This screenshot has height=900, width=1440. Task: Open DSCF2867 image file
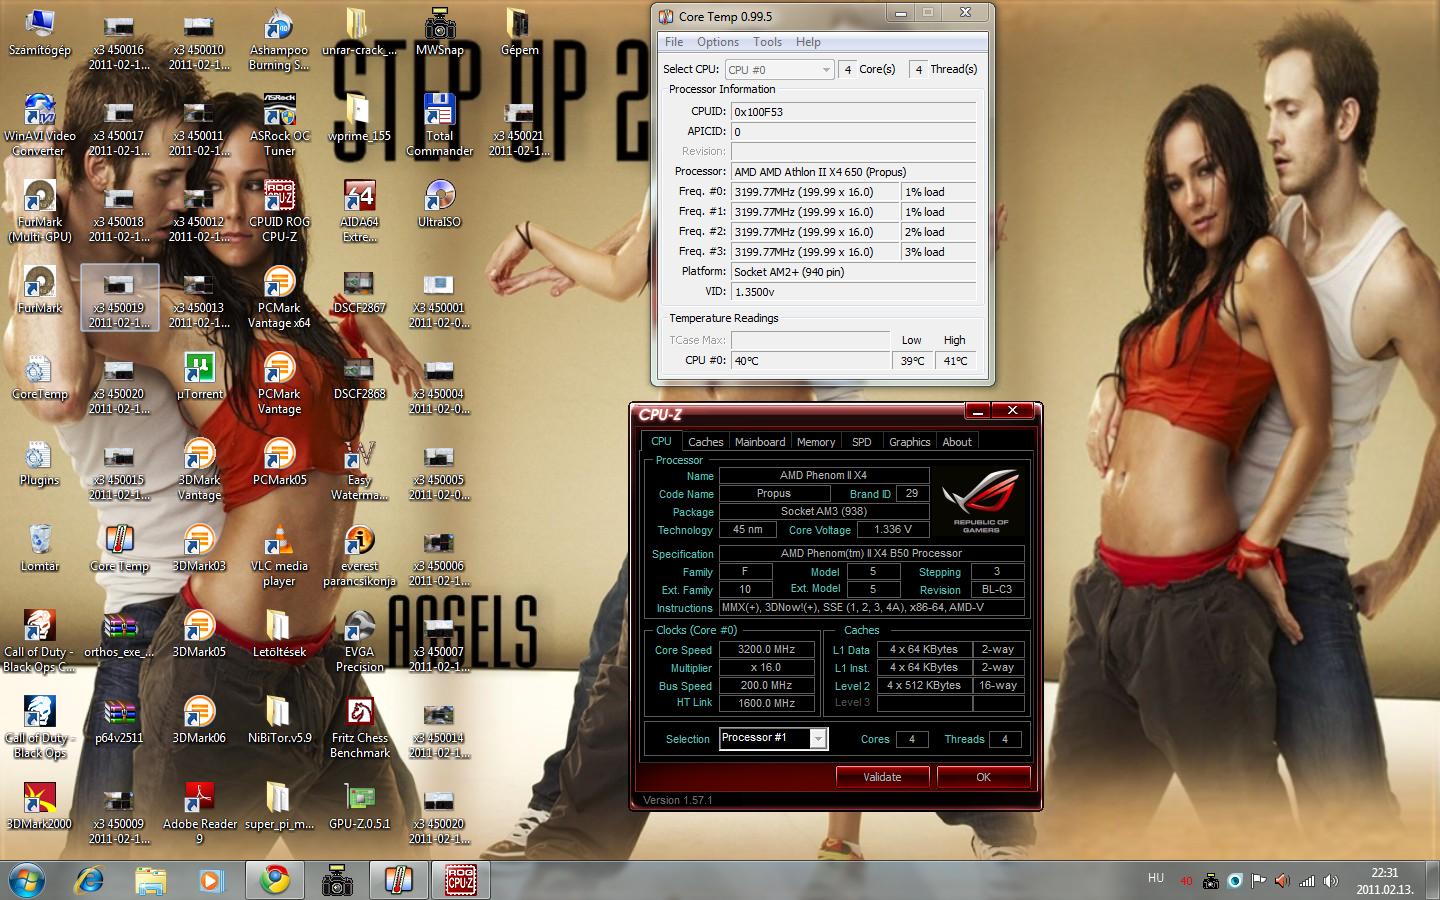click(359, 290)
